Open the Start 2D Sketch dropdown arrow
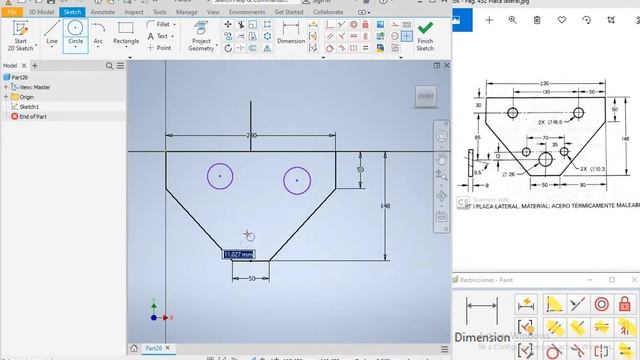640x360 pixels. [36, 45]
